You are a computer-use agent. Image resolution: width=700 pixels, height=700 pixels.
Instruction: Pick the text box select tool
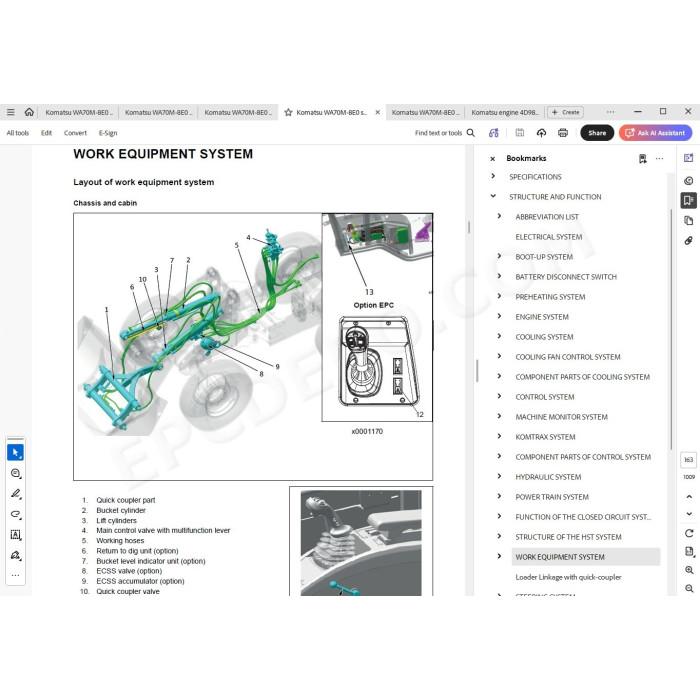(16, 535)
